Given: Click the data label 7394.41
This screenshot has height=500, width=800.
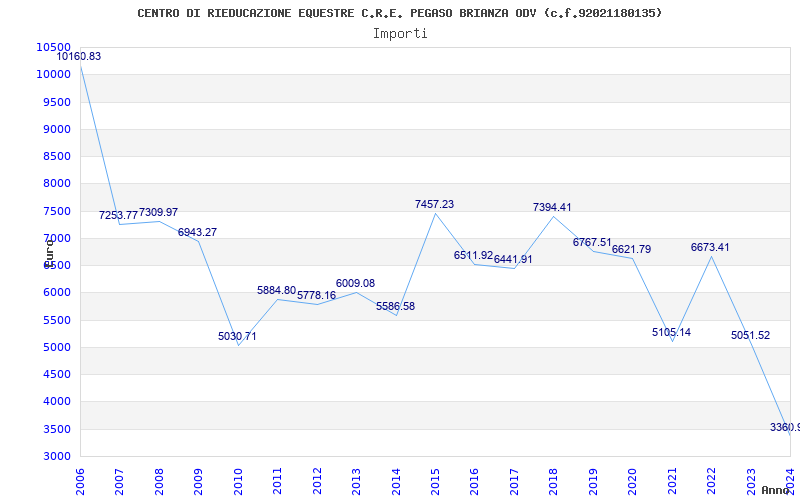Looking at the screenshot, I should coord(552,208).
